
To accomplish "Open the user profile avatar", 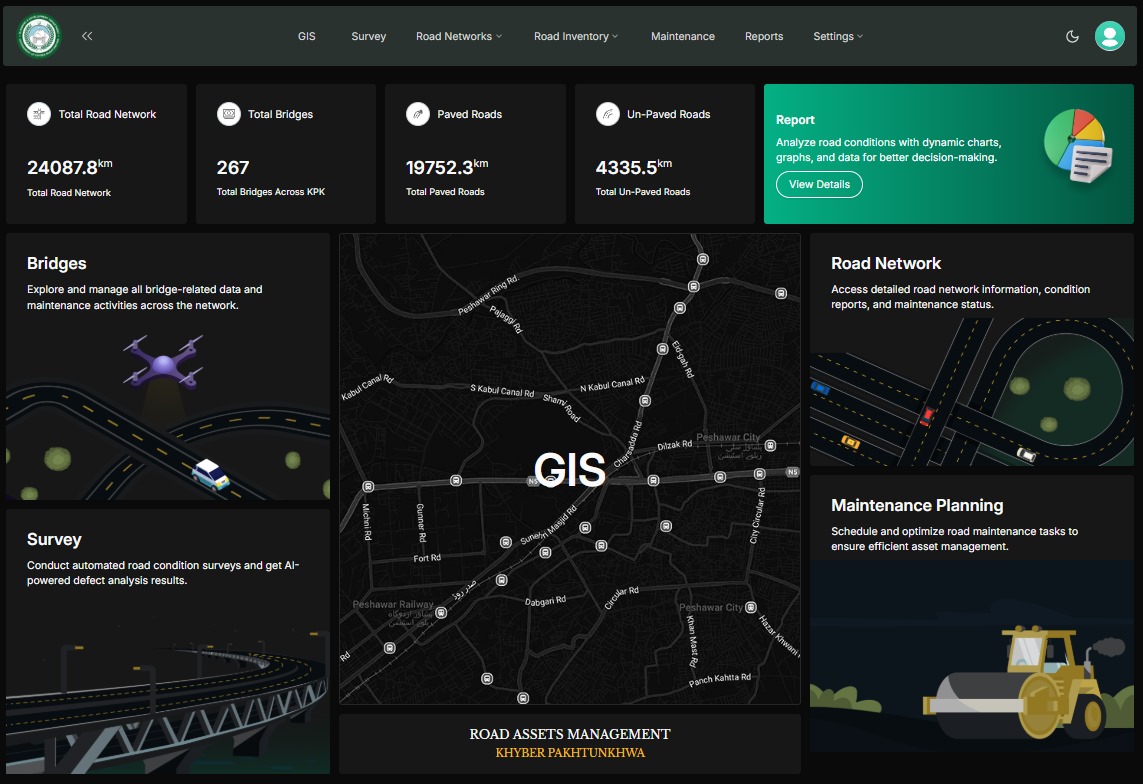I will point(1109,36).
